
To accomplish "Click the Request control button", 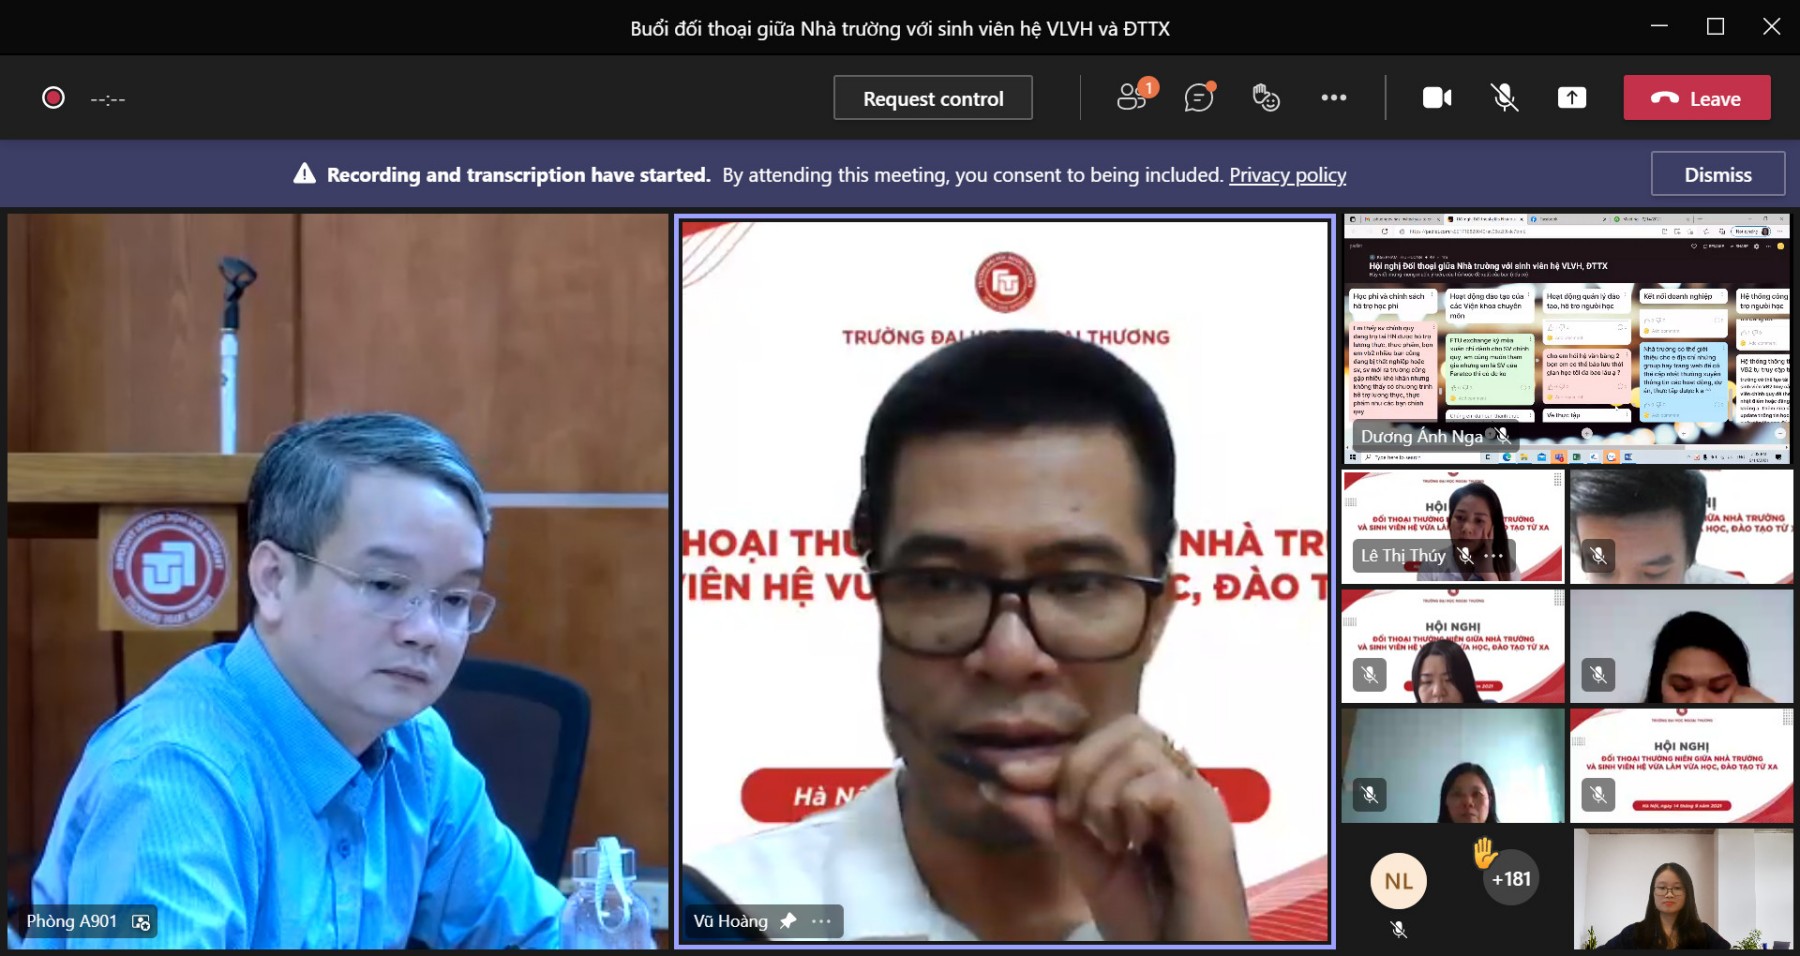I will click(932, 98).
